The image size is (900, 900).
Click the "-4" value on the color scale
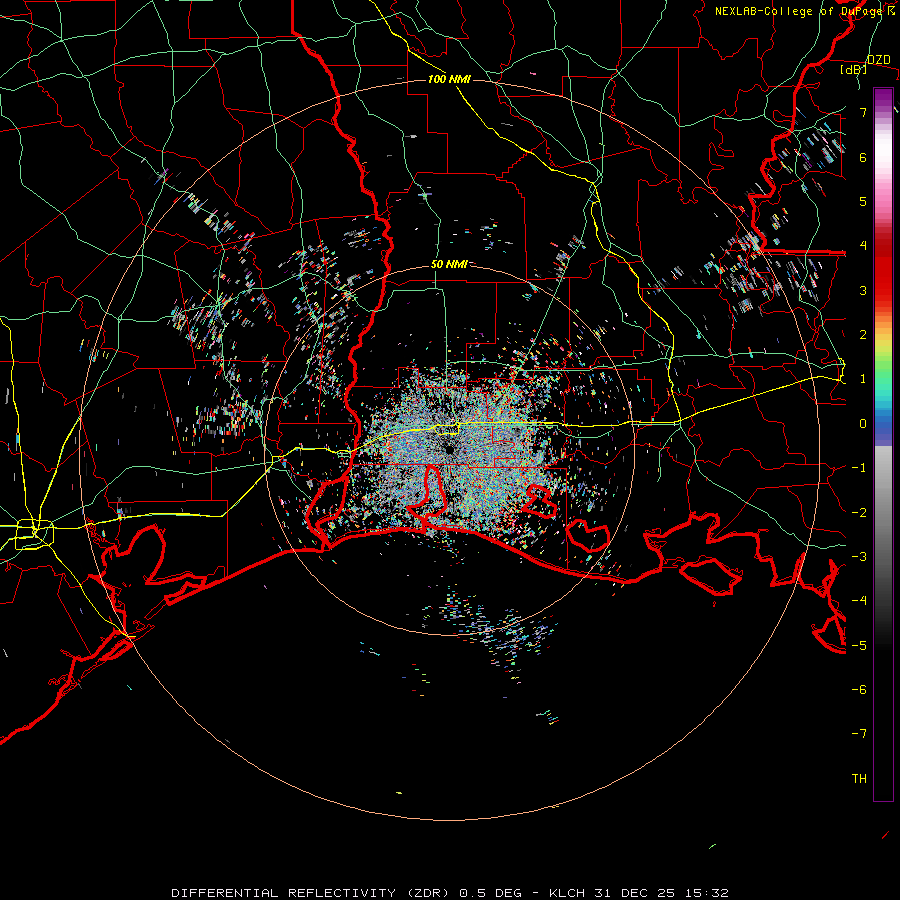859,601
